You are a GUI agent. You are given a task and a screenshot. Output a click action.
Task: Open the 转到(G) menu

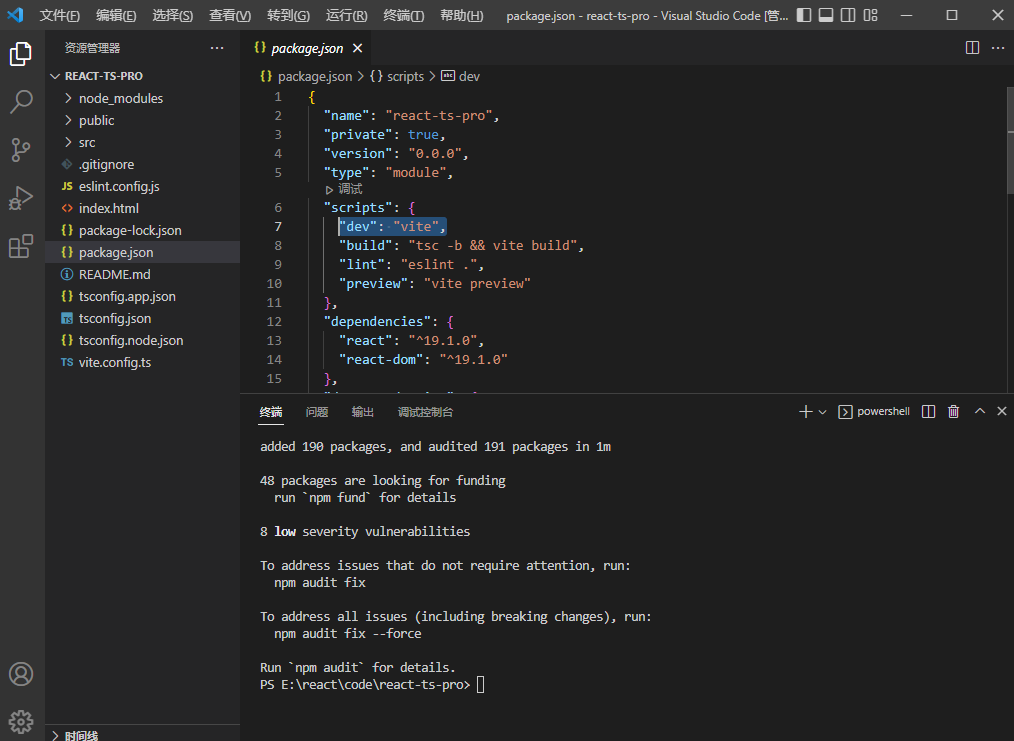coord(288,16)
